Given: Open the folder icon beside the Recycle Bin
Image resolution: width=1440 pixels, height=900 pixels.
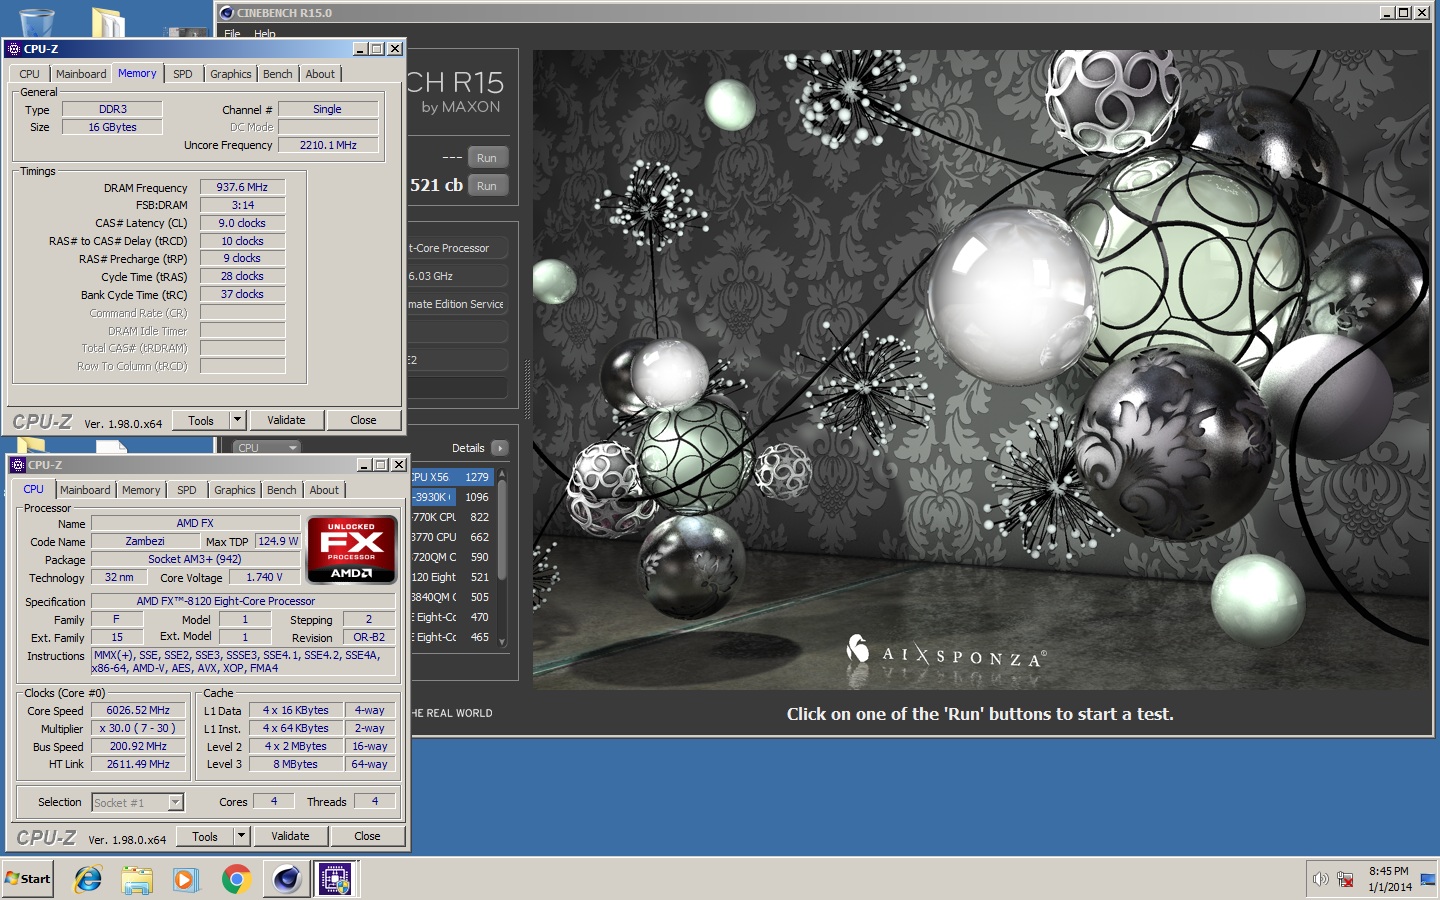Looking at the screenshot, I should pyautogui.click(x=108, y=22).
